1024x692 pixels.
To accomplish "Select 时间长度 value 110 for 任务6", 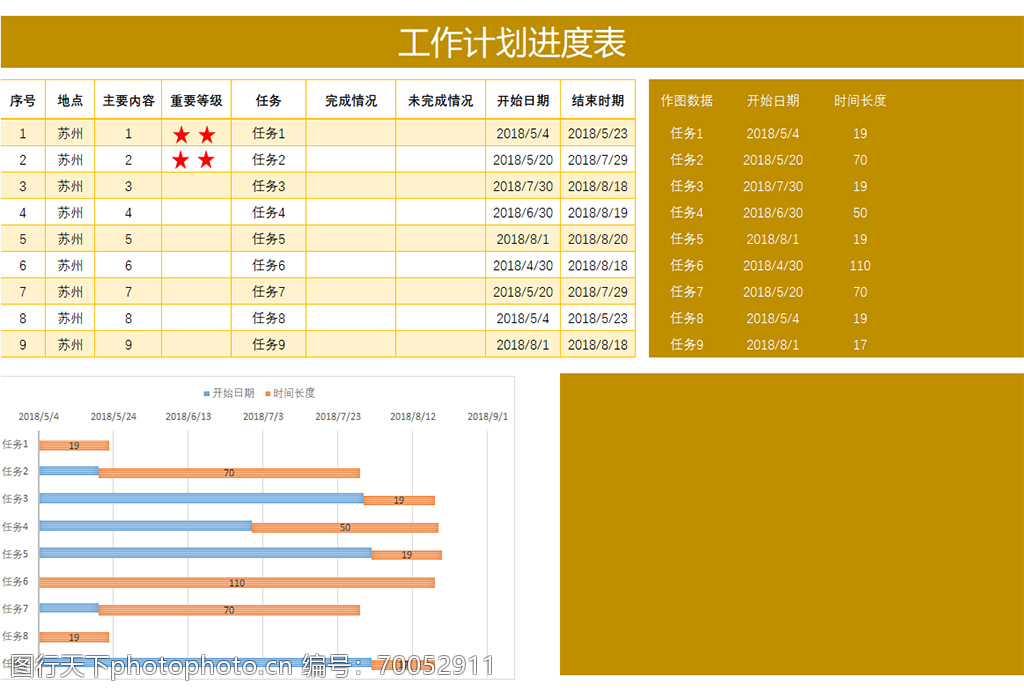I will pyautogui.click(x=860, y=266).
